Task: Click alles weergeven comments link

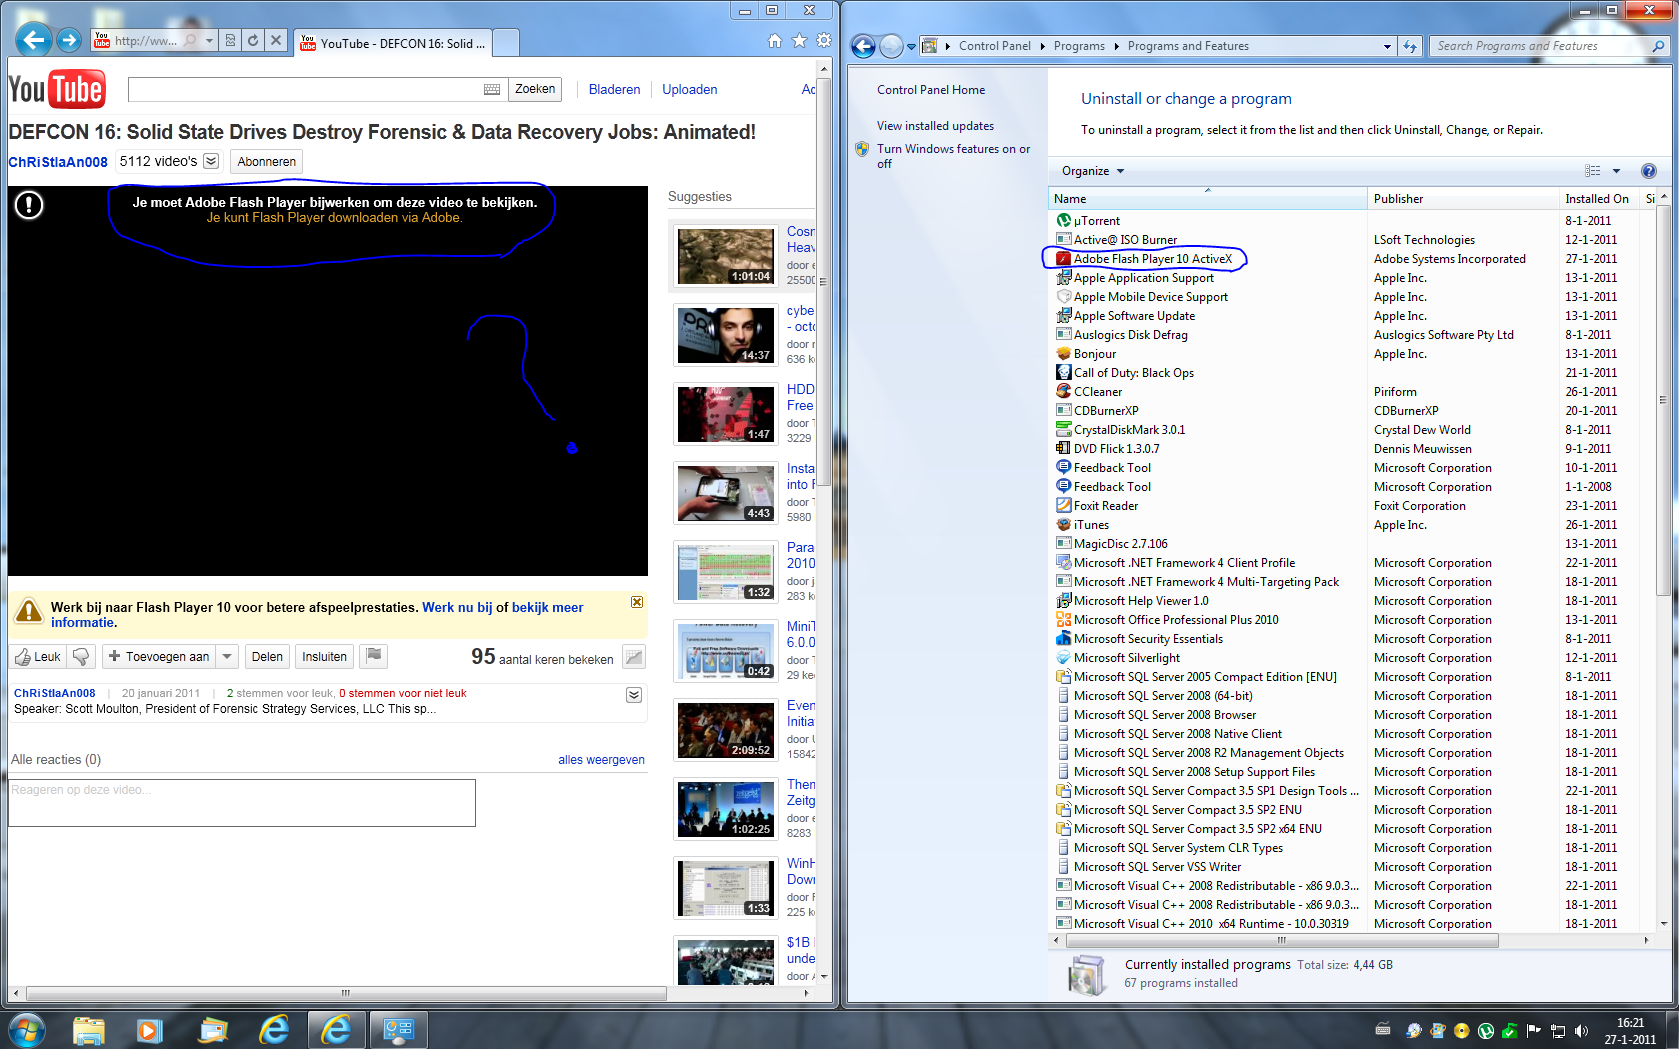Action: [601, 760]
